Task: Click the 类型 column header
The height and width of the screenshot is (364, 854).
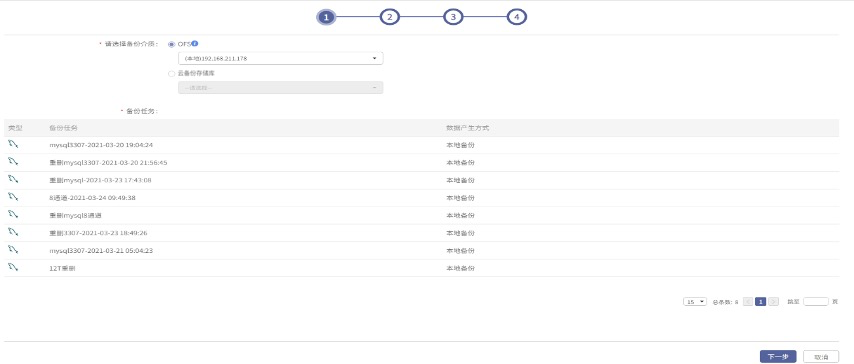Action: [14, 128]
